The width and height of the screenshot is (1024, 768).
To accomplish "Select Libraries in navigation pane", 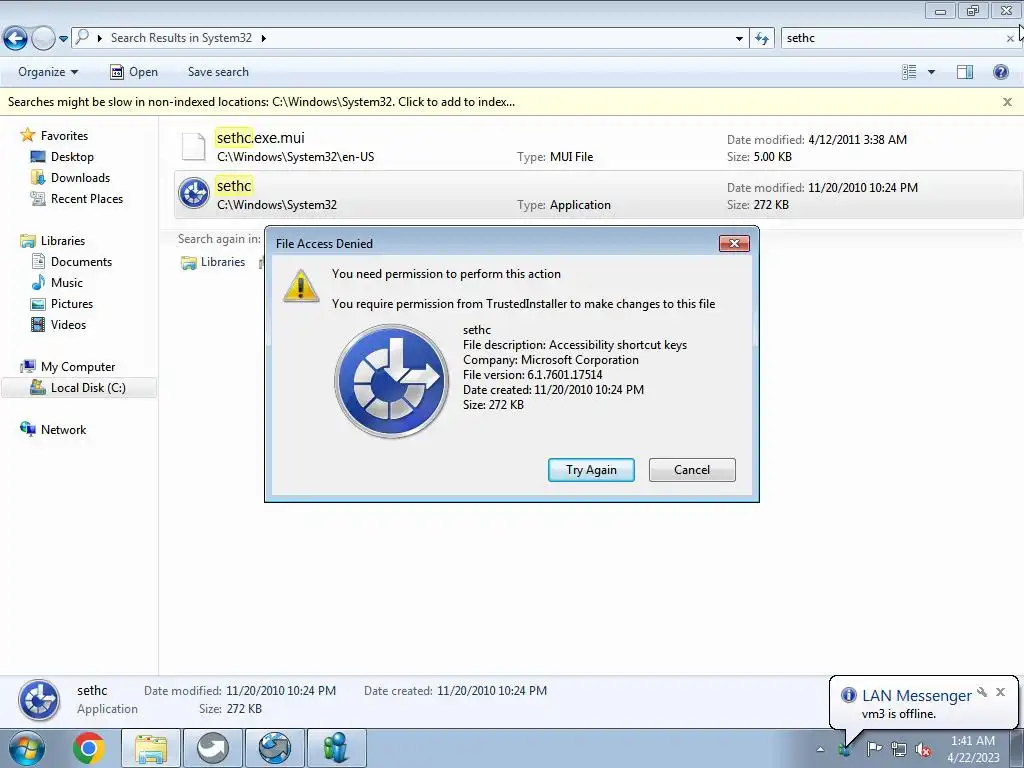I will point(63,241).
